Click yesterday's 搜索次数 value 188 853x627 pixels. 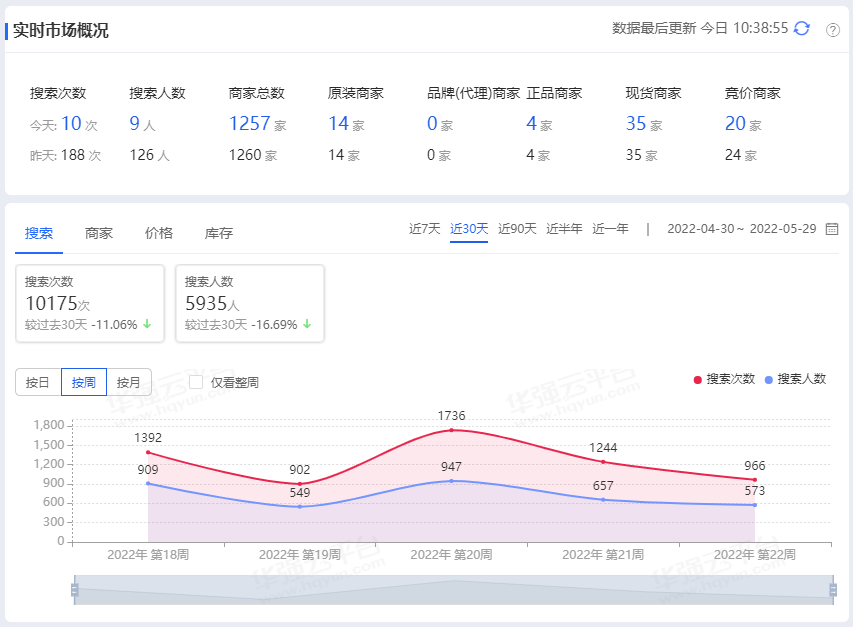pos(73,155)
